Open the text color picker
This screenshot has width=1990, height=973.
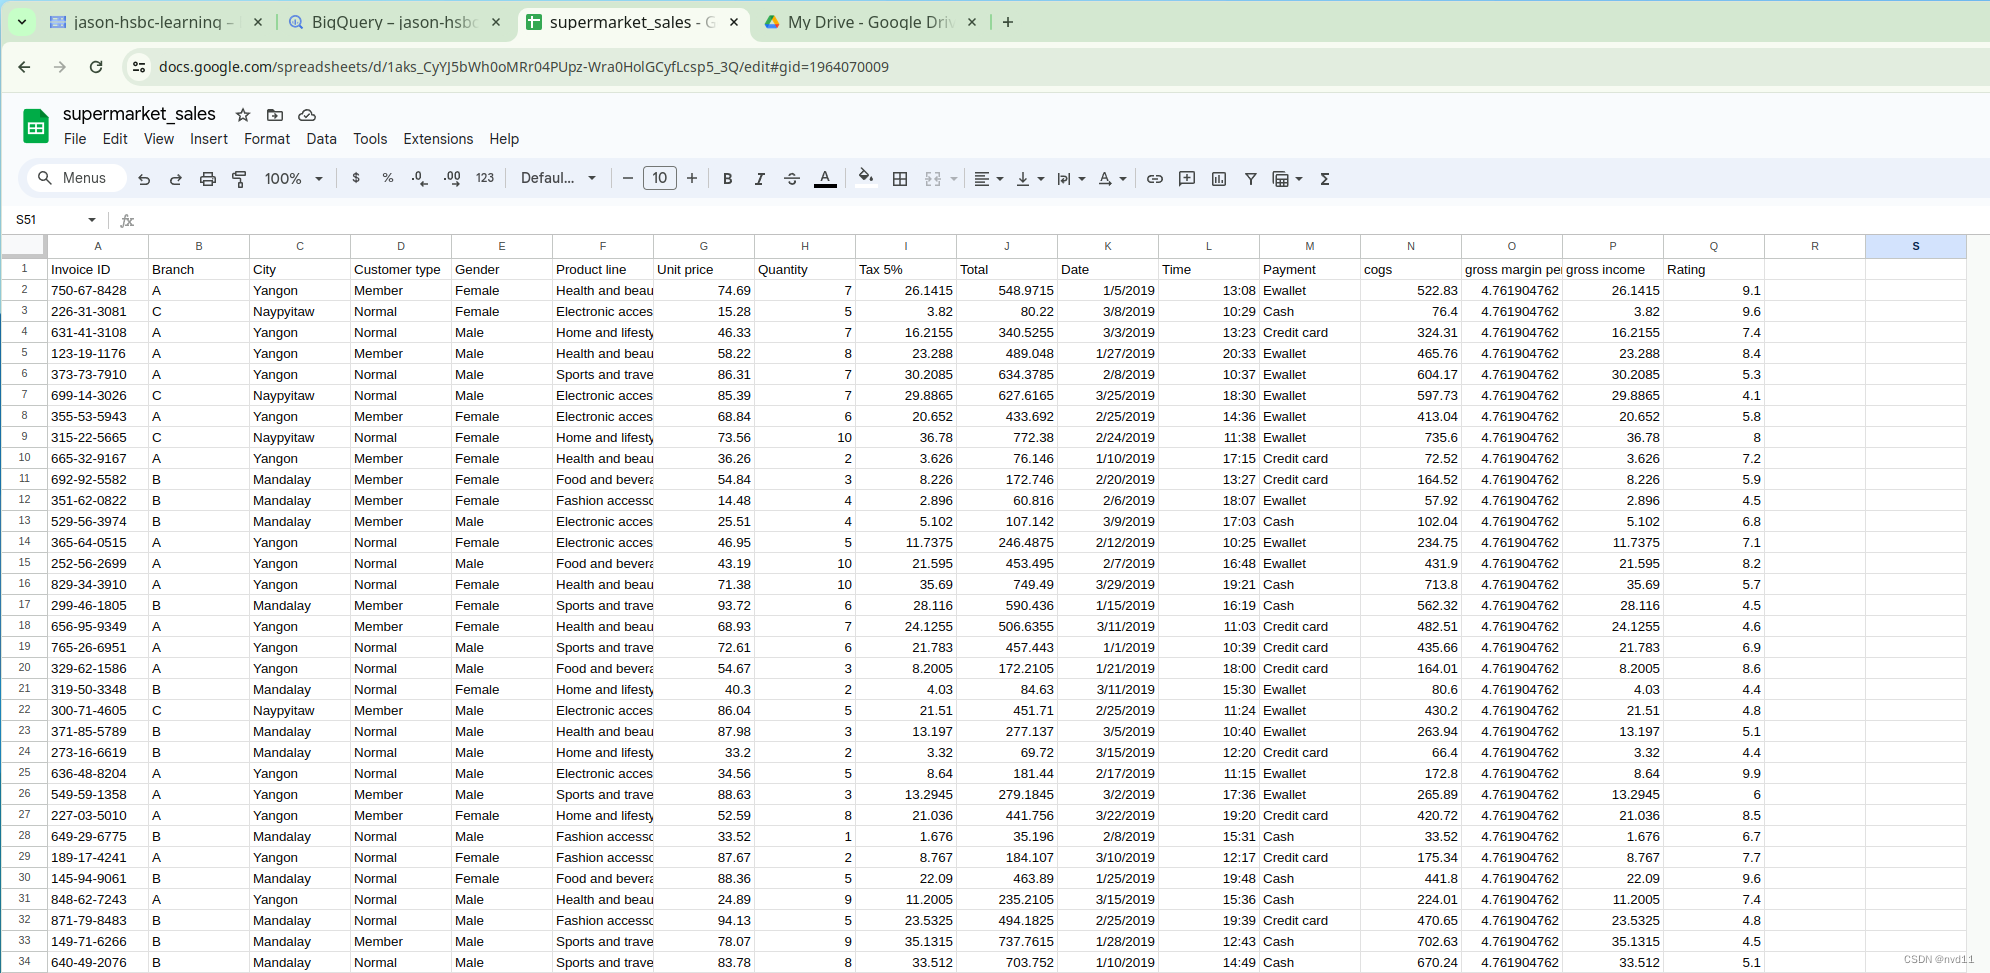825,179
